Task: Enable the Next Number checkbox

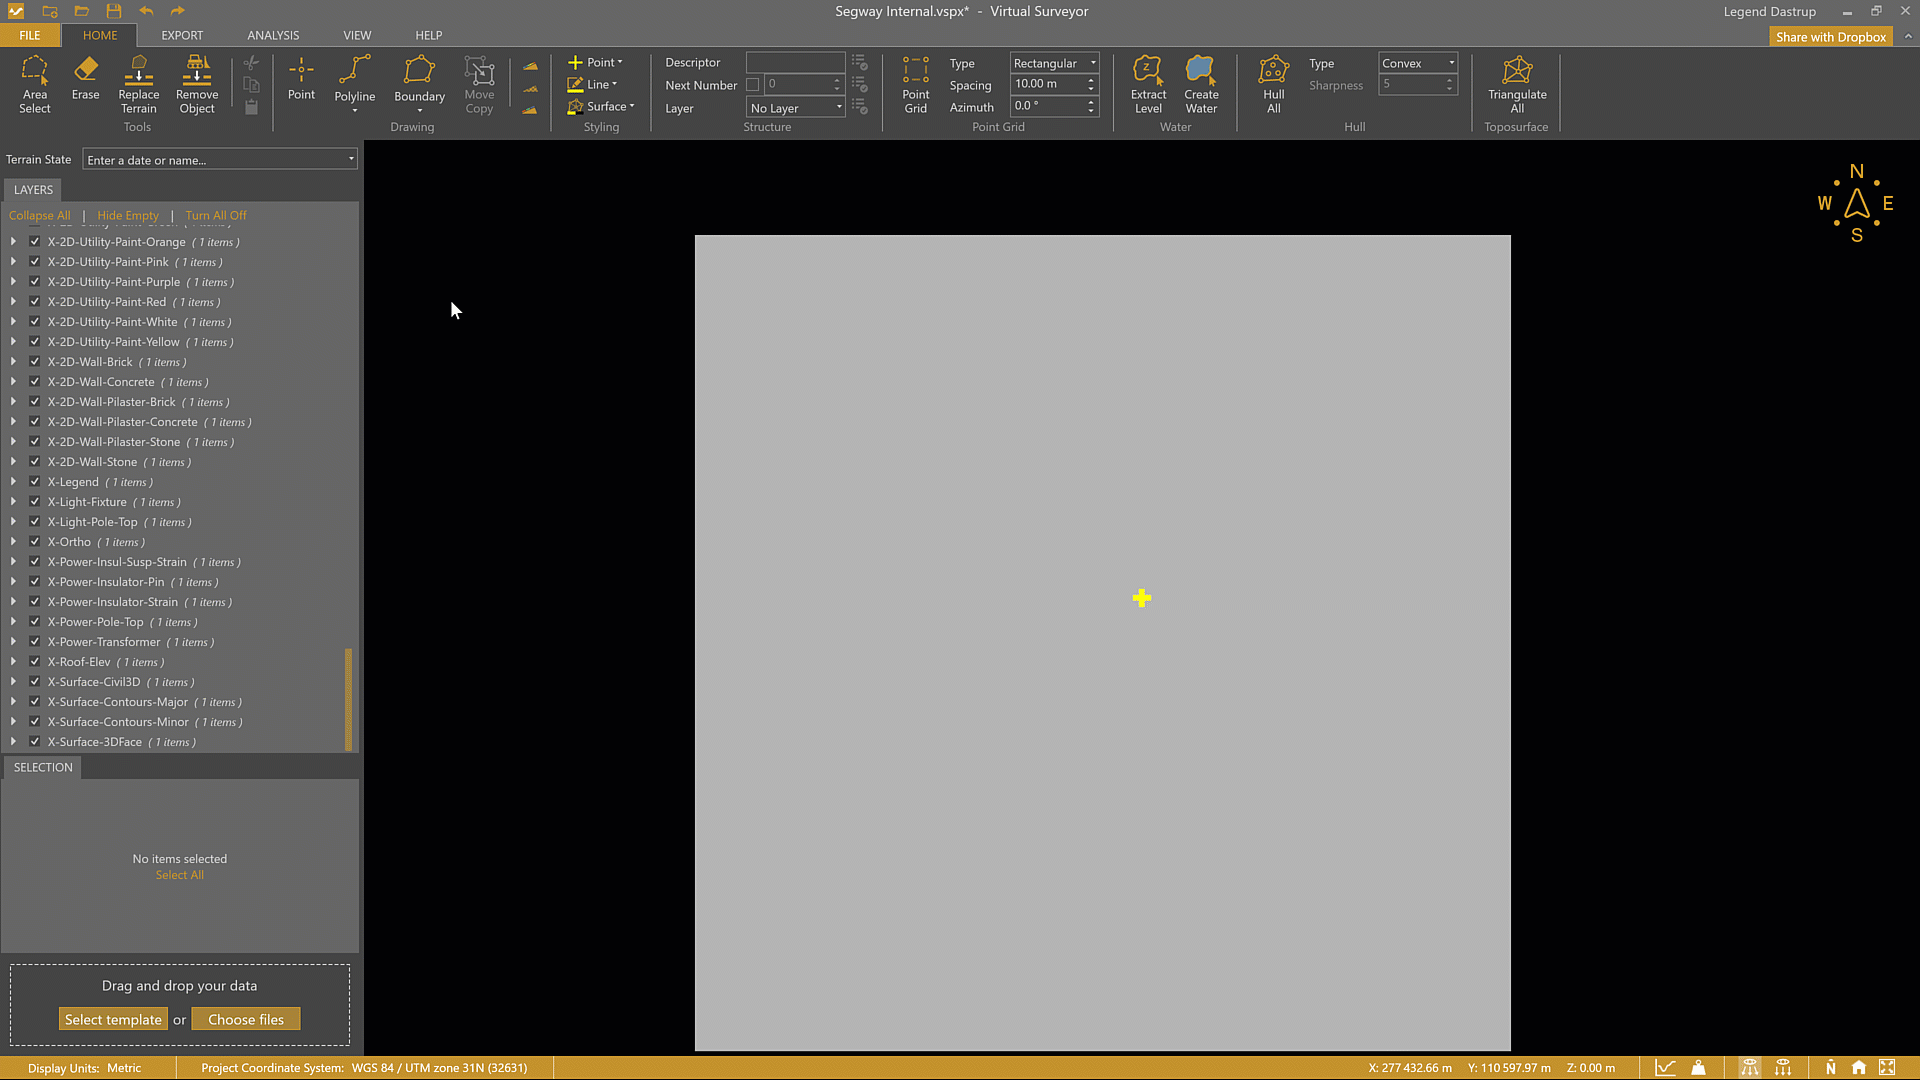Action: pos(753,85)
